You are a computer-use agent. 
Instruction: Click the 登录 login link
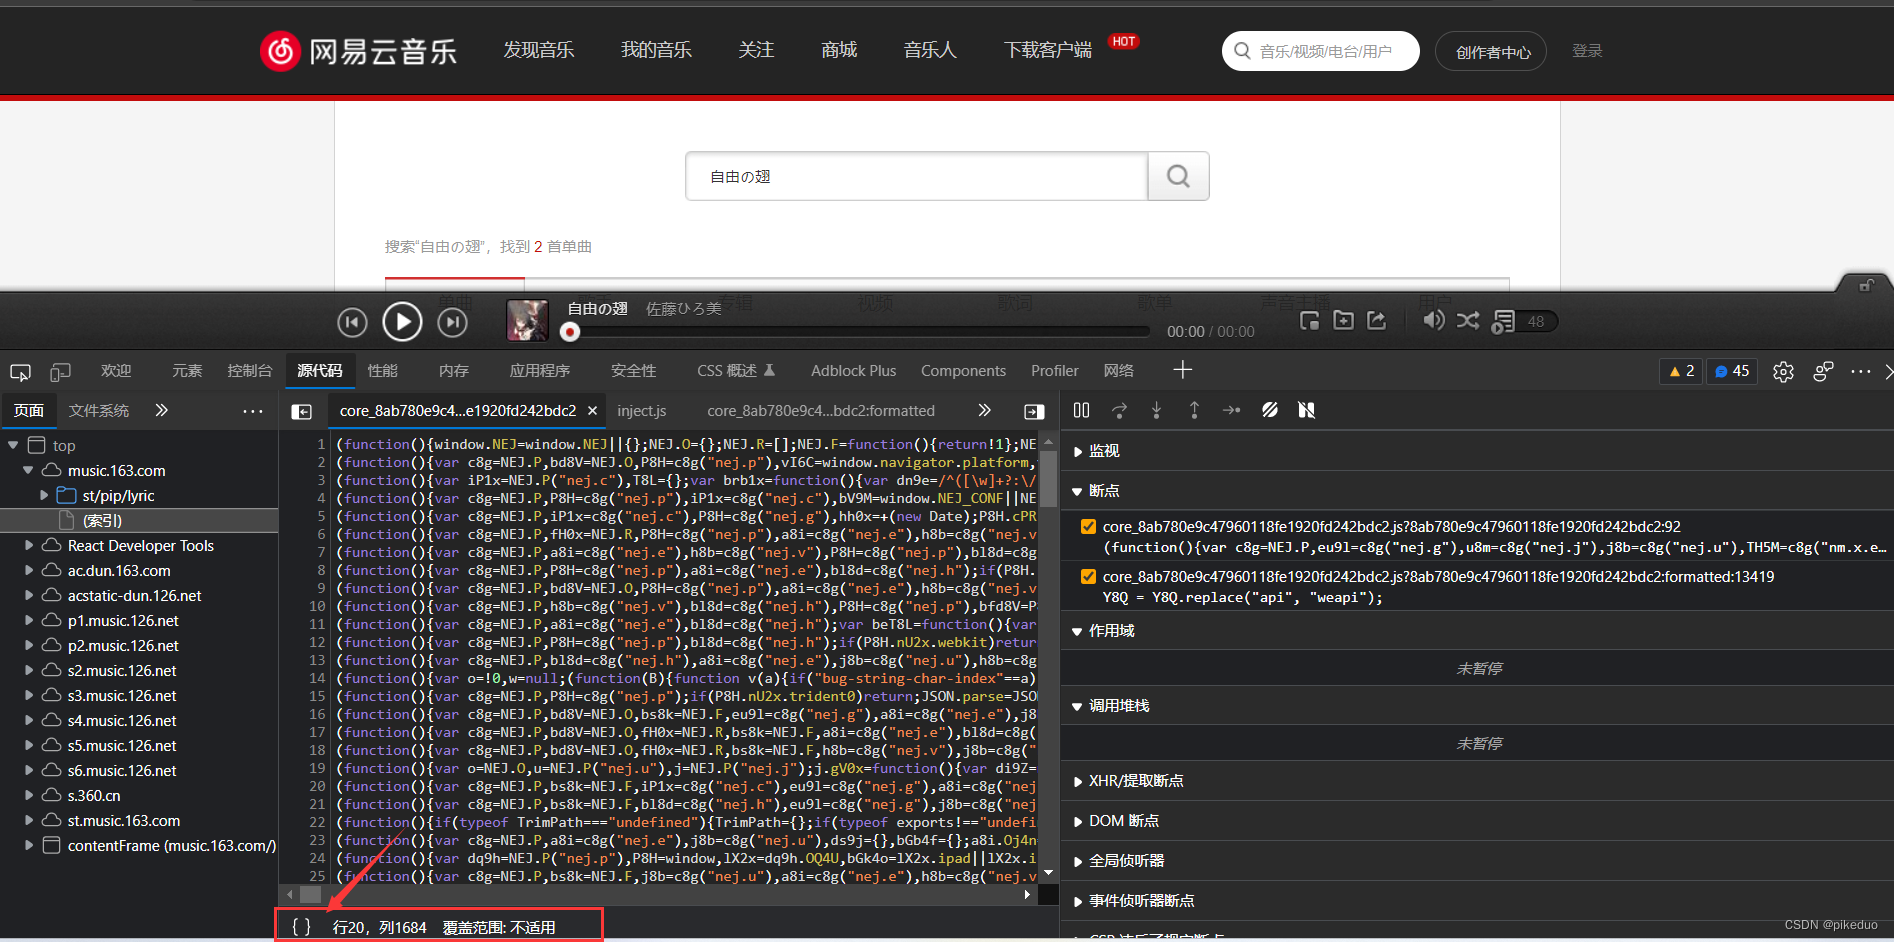1587,51
